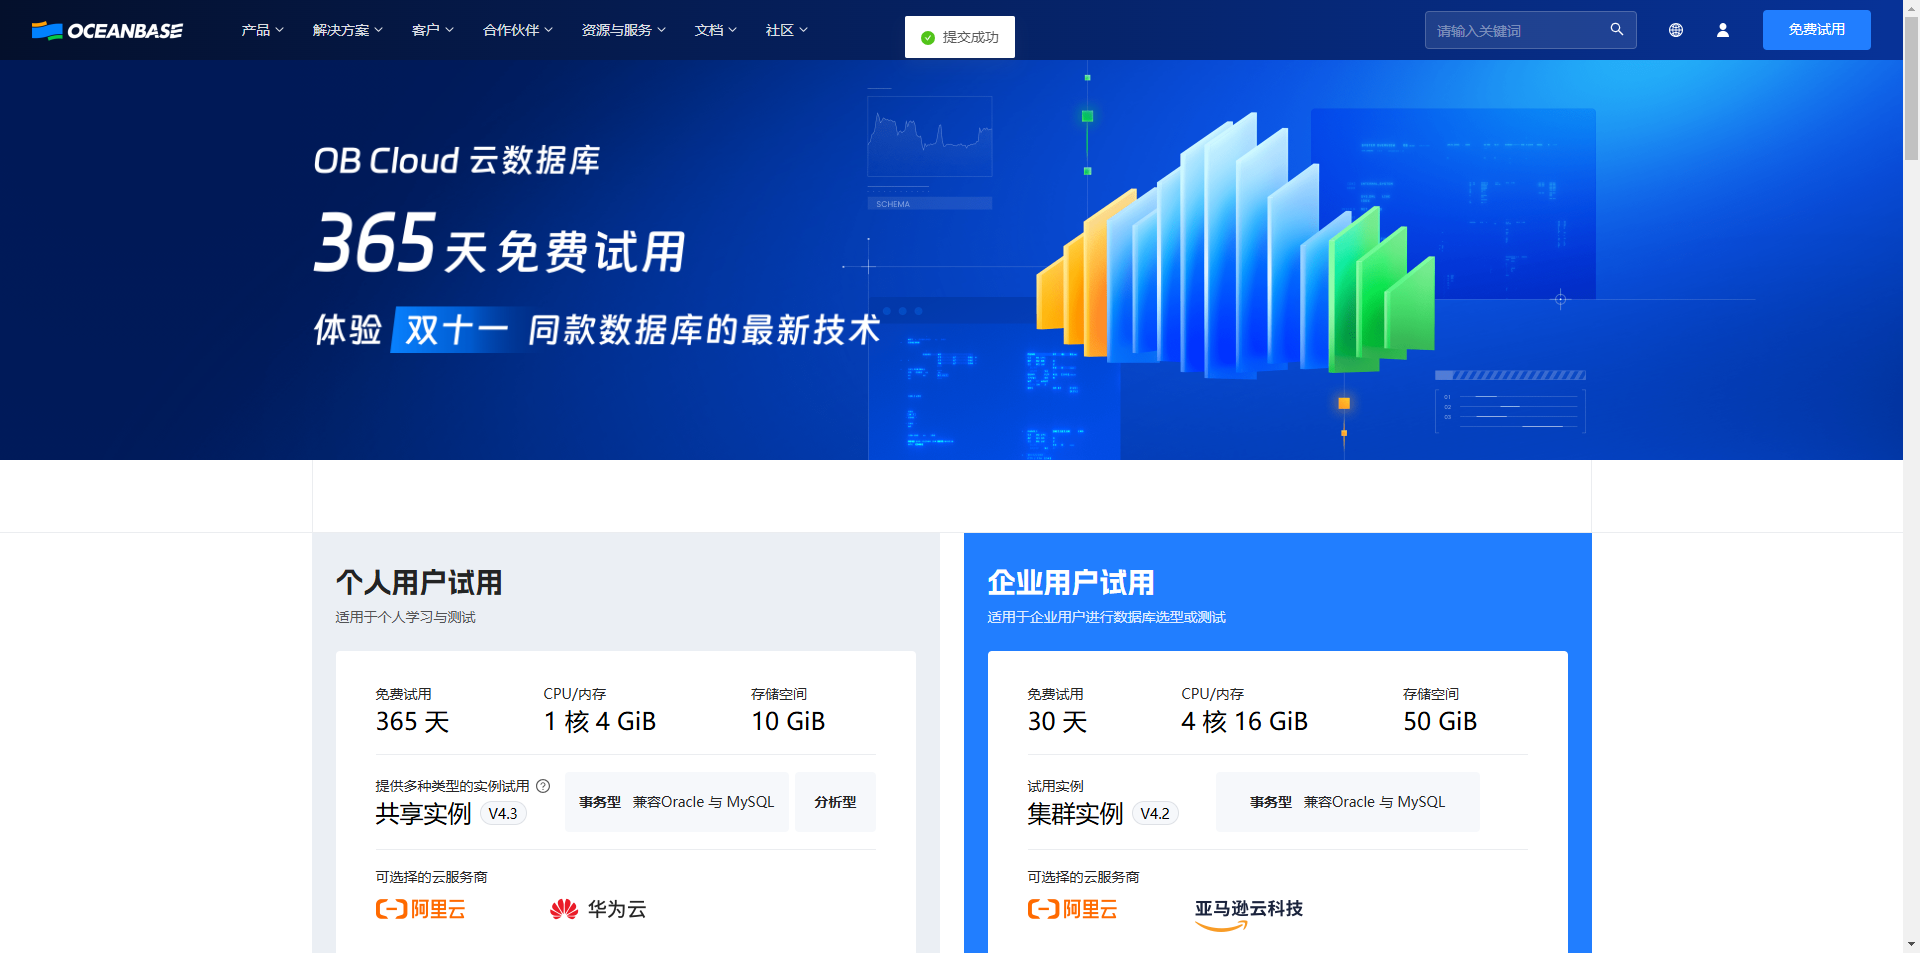Screen dimensions: 1920x953
Task: Expand the 资源与服务 menu
Action: [623, 30]
